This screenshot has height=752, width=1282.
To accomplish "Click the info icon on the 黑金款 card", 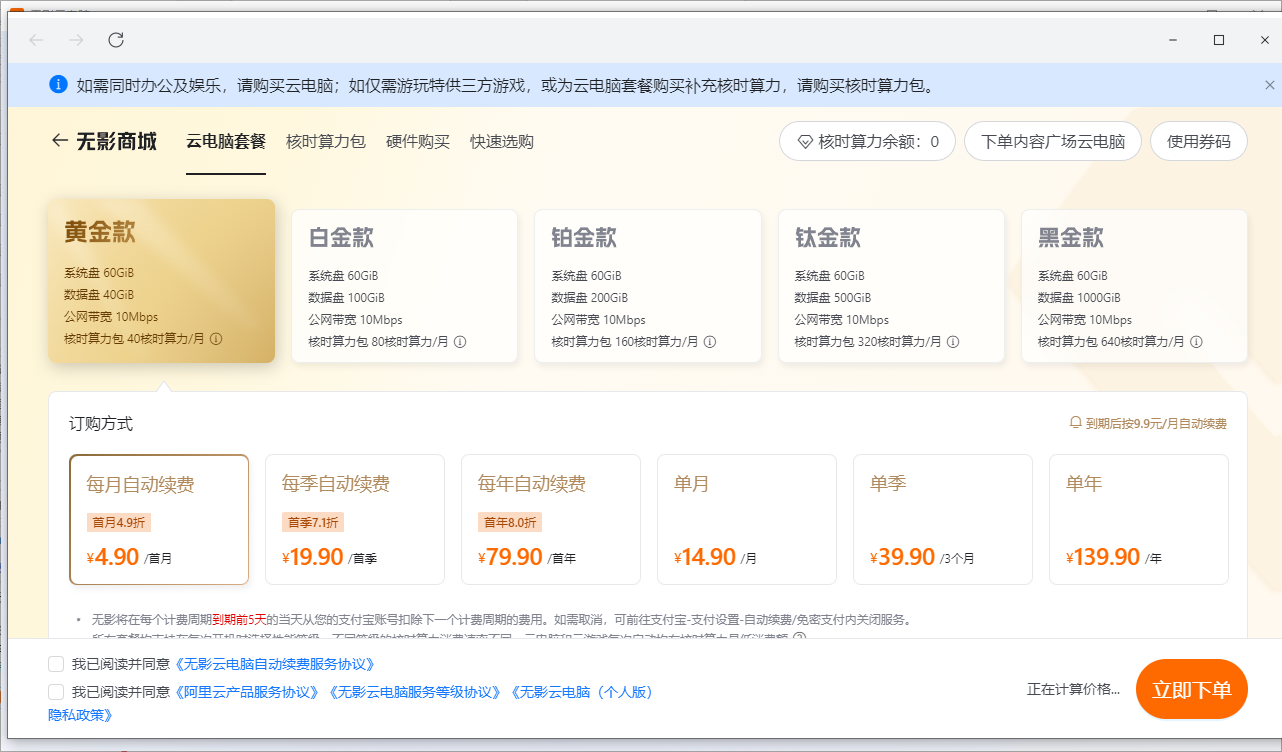I will [x=1196, y=341].
